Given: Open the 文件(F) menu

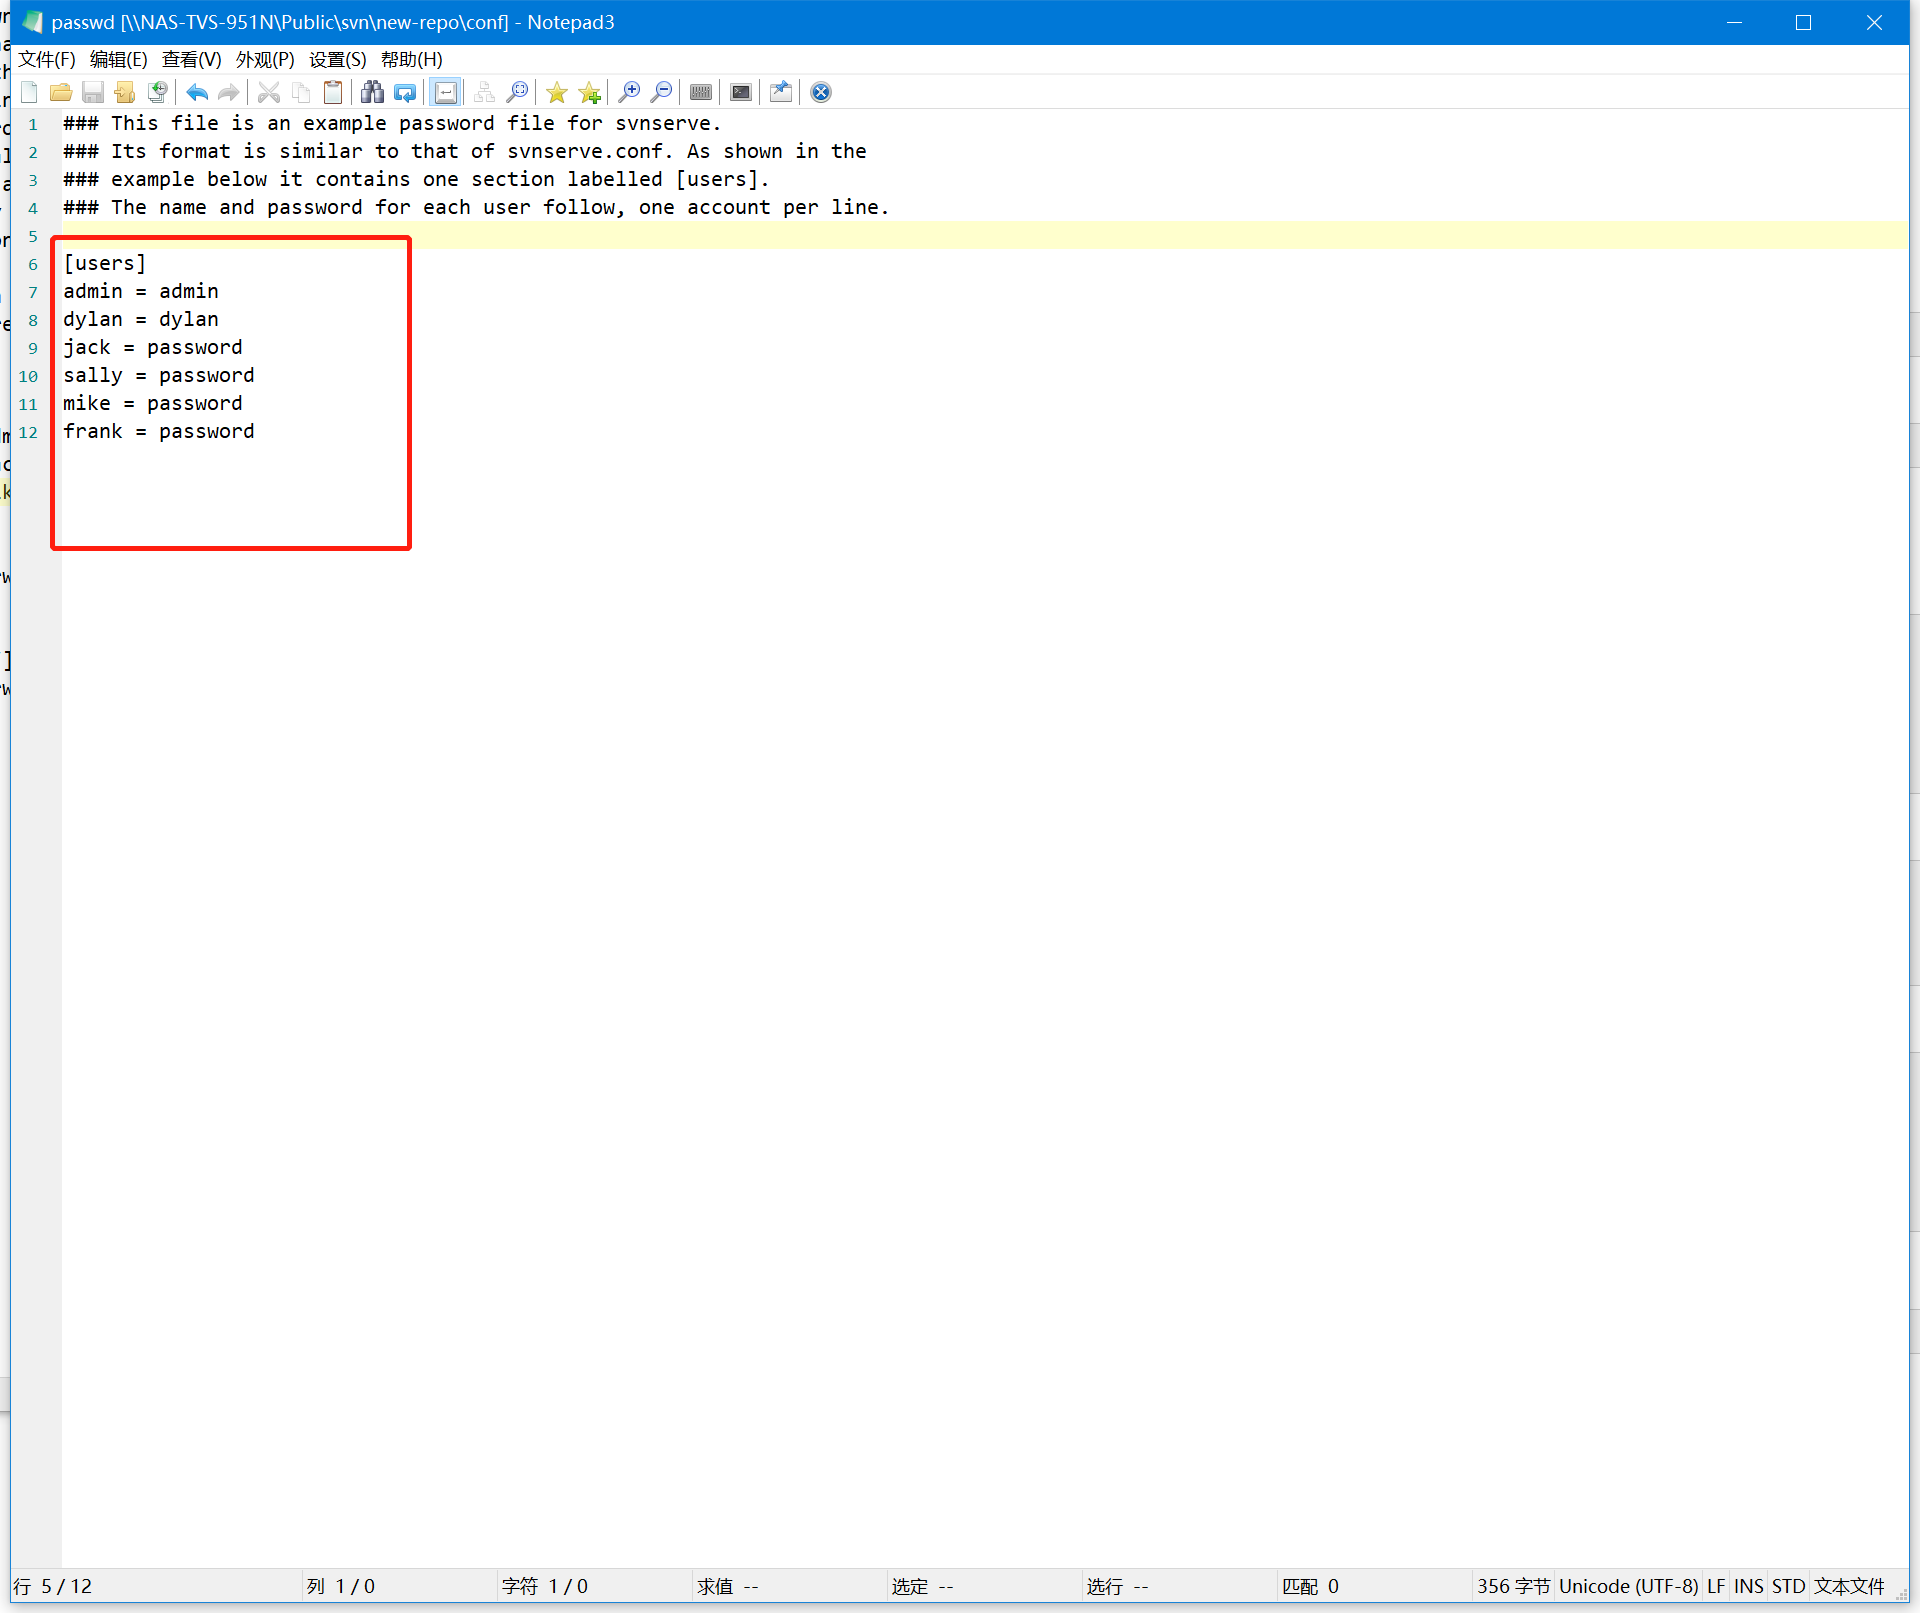Looking at the screenshot, I should point(46,60).
